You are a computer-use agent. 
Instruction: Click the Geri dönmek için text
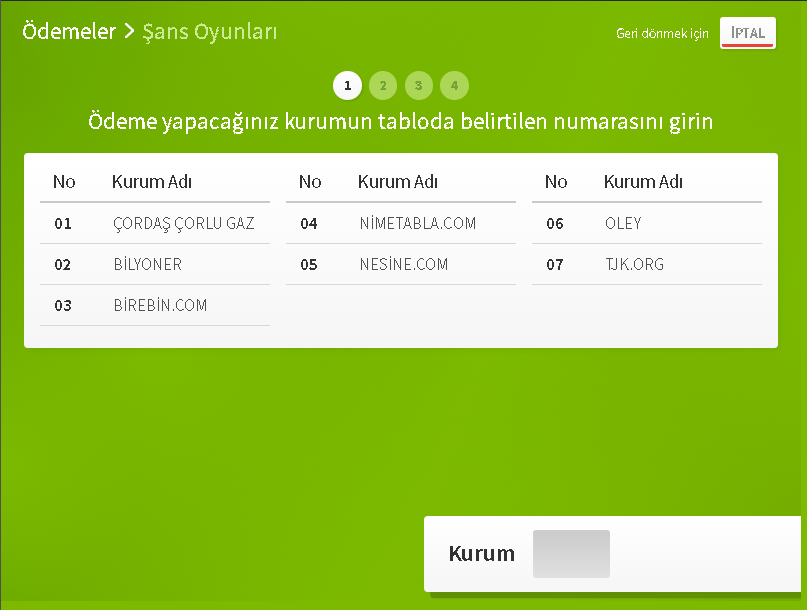coord(662,33)
